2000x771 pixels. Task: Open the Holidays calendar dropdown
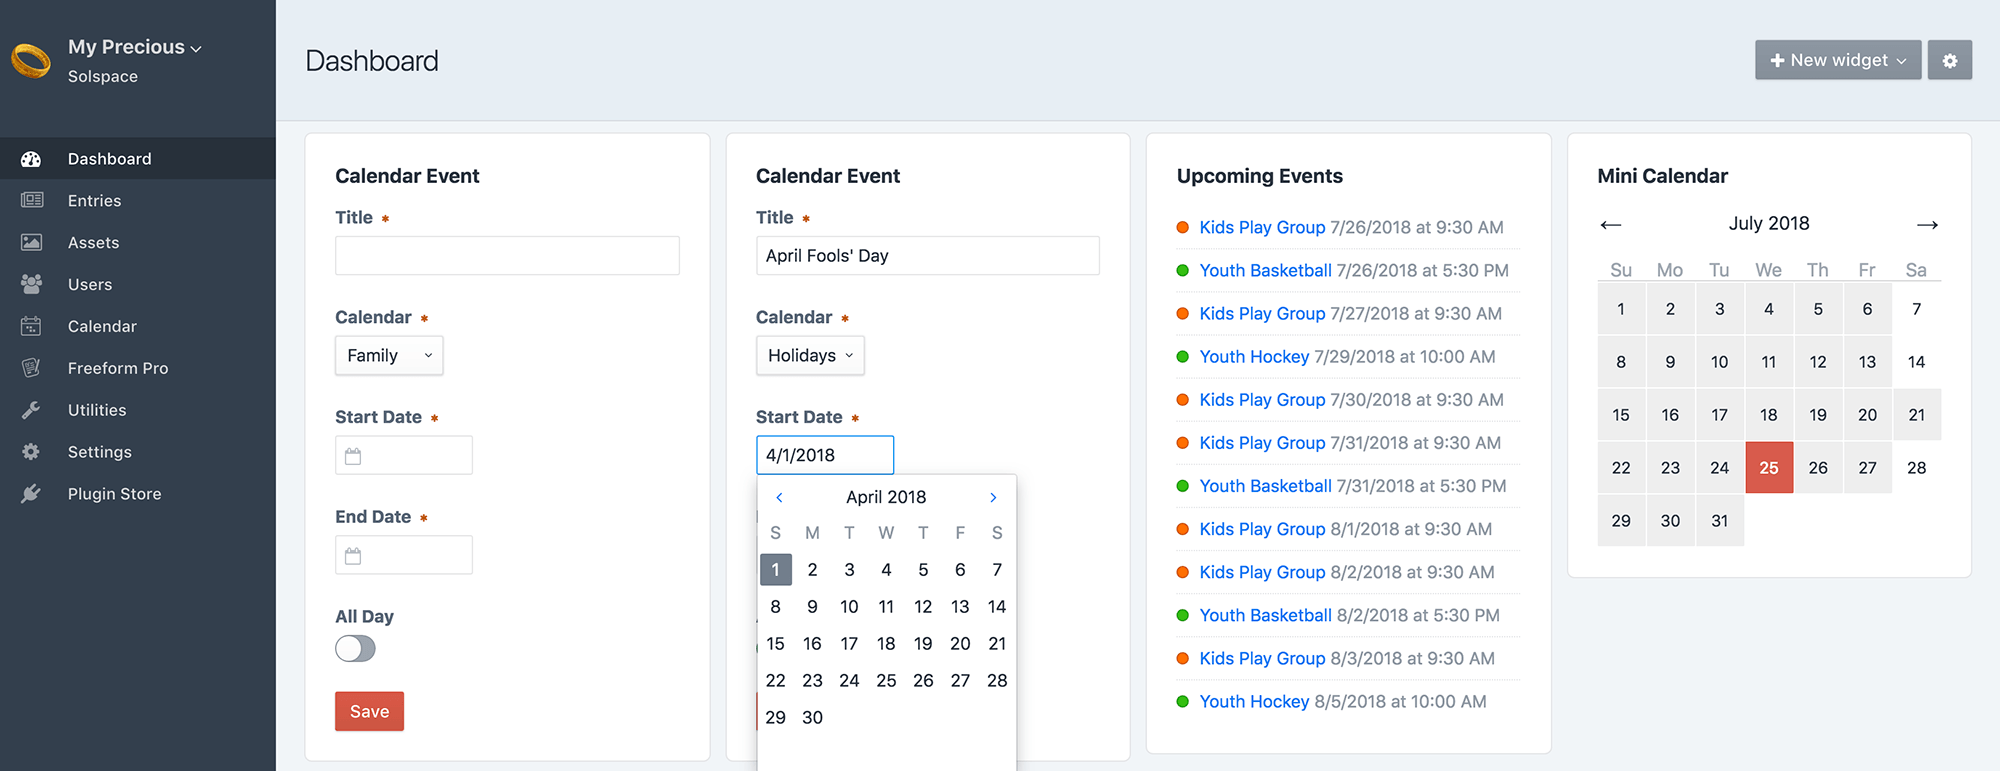click(x=810, y=355)
